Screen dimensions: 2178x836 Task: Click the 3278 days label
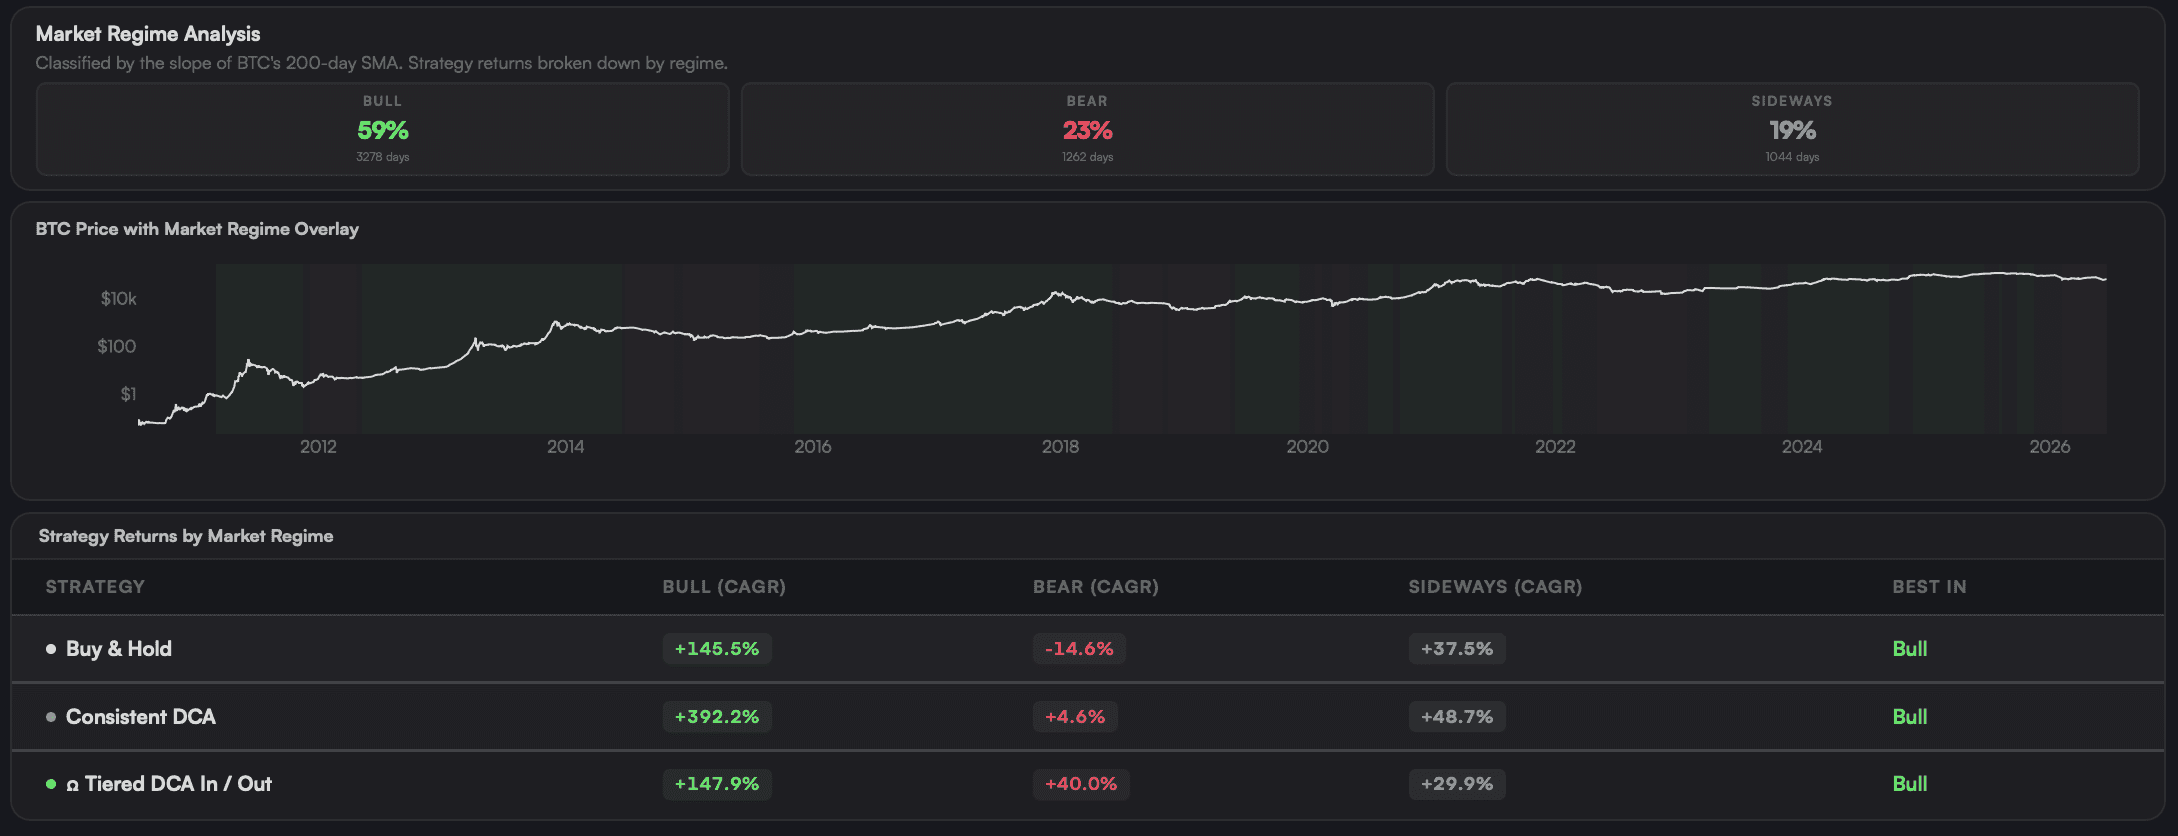(x=382, y=157)
